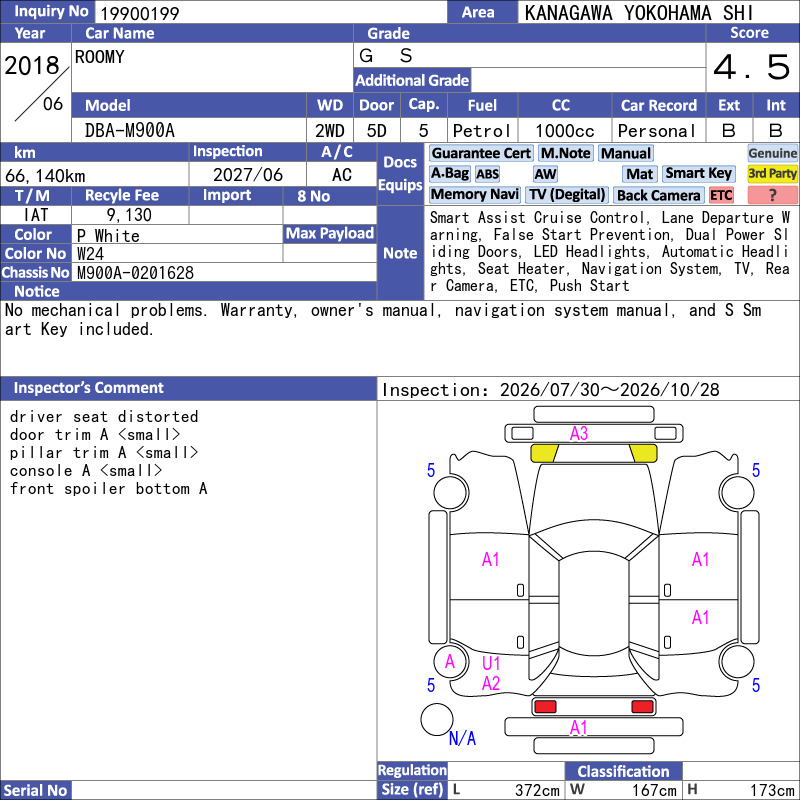Click the Inquiry No value 19900199

(x=140, y=13)
